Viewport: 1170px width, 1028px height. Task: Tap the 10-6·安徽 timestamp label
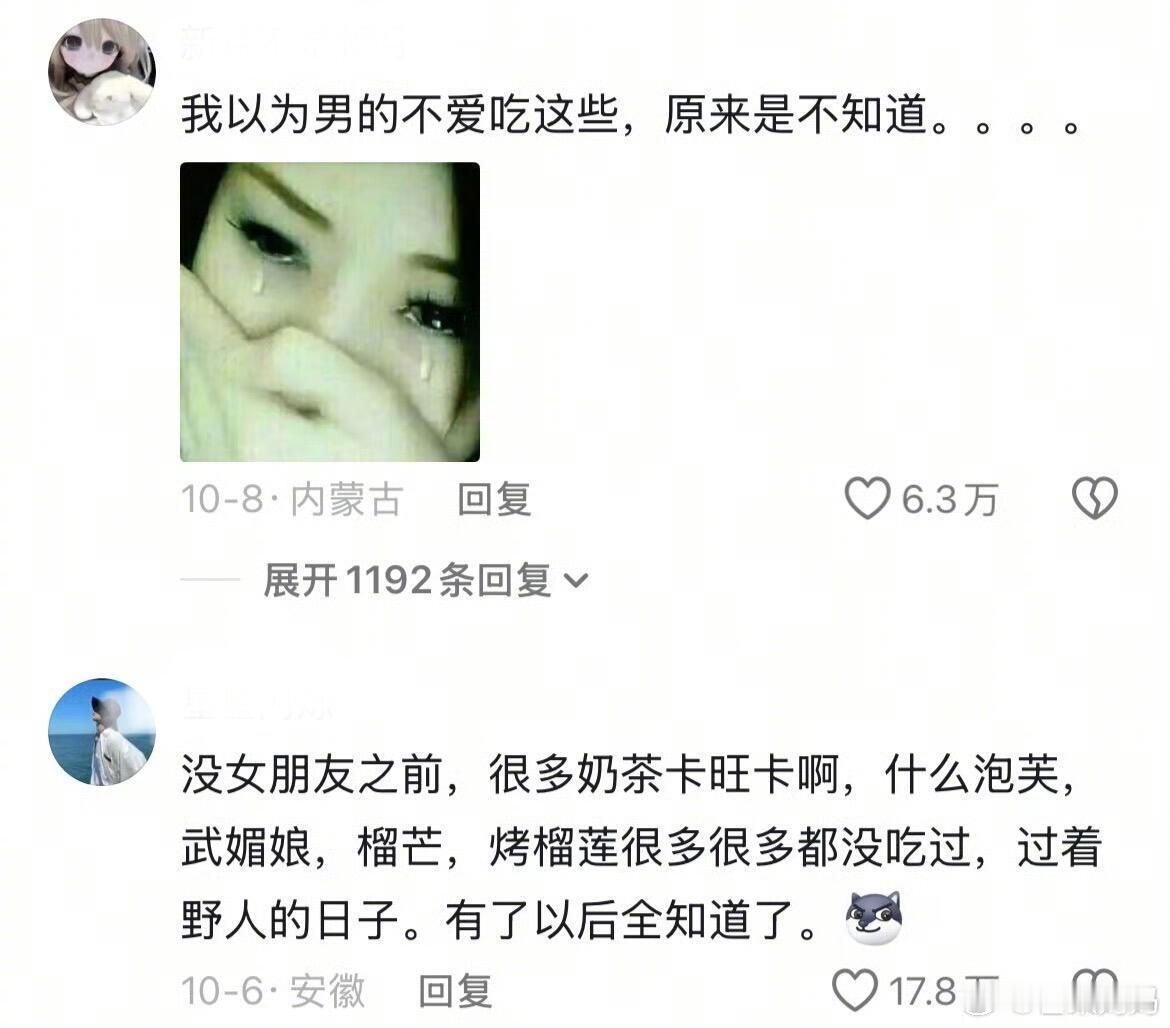273,991
